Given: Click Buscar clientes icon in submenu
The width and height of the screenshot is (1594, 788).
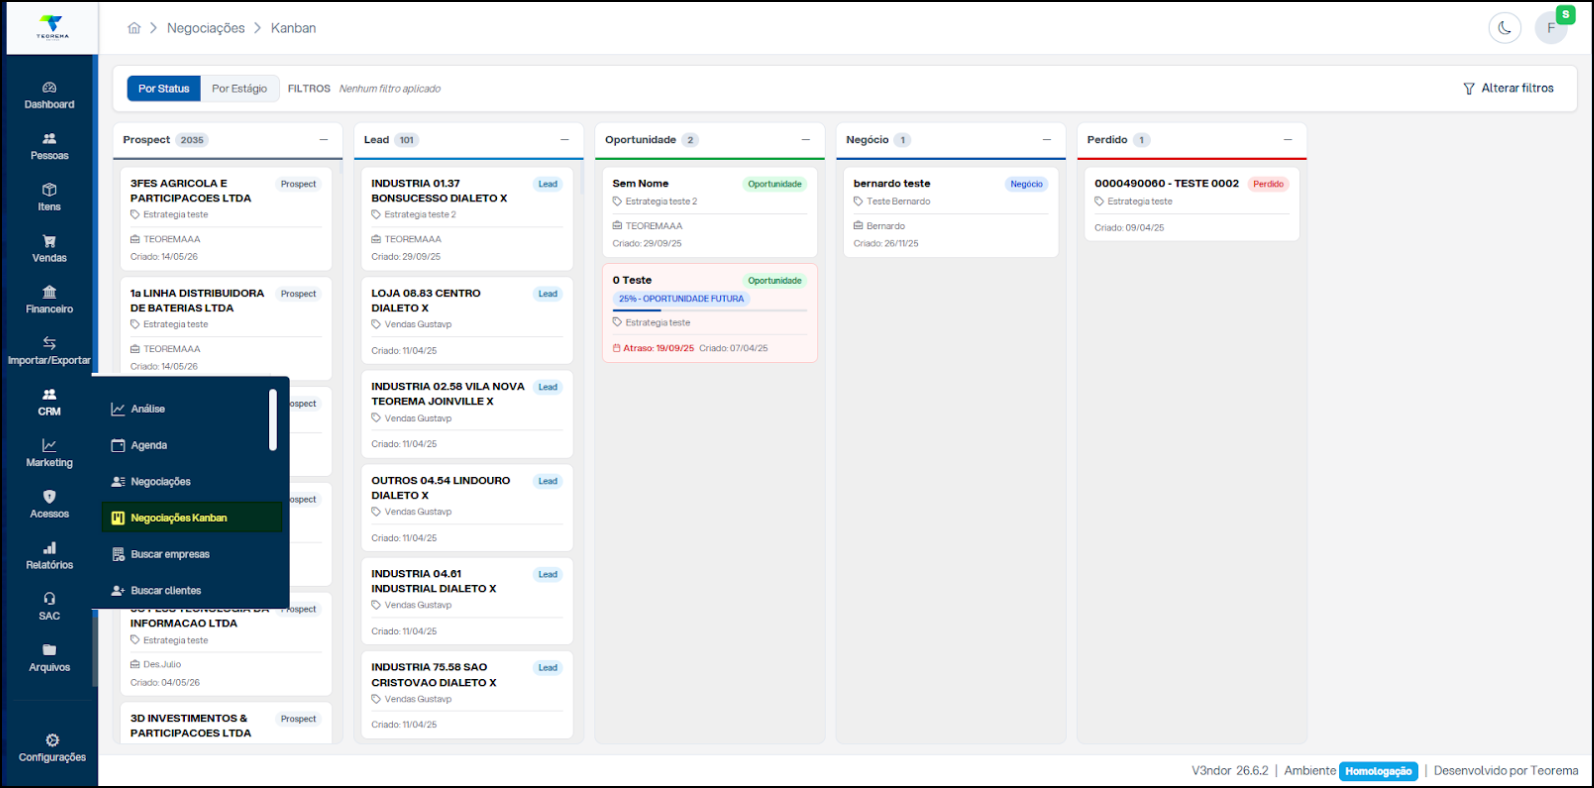Looking at the screenshot, I should 118,591.
